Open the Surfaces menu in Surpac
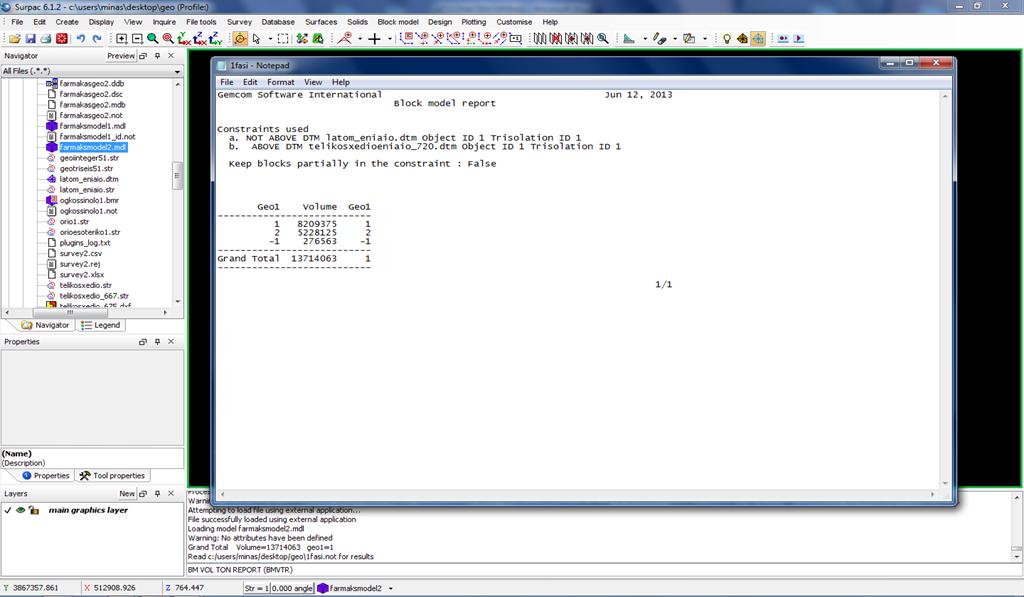Image resolution: width=1024 pixels, height=597 pixels. 321,22
